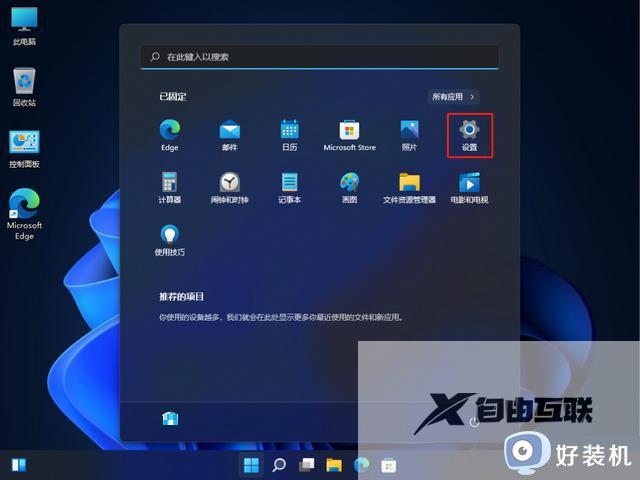Select Microsoft Edge desktop shortcut
The width and height of the screenshot is (640, 480).
[x=24, y=214]
